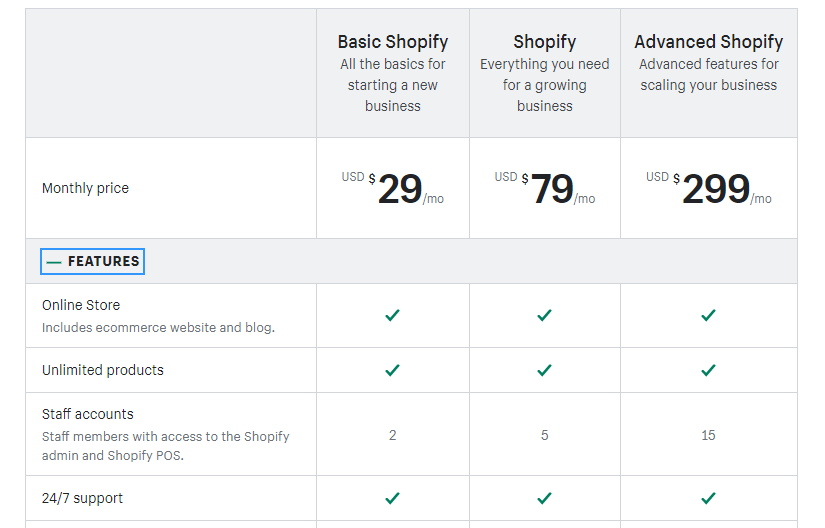Click Unlimited products checkmark under Advanced Shopify

pyautogui.click(x=708, y=370)
